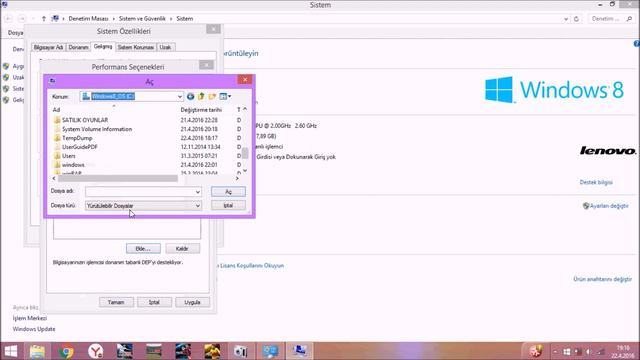Close the Aç file dialog
Screen dimensions: 640x360
click(x=245, y=80)
